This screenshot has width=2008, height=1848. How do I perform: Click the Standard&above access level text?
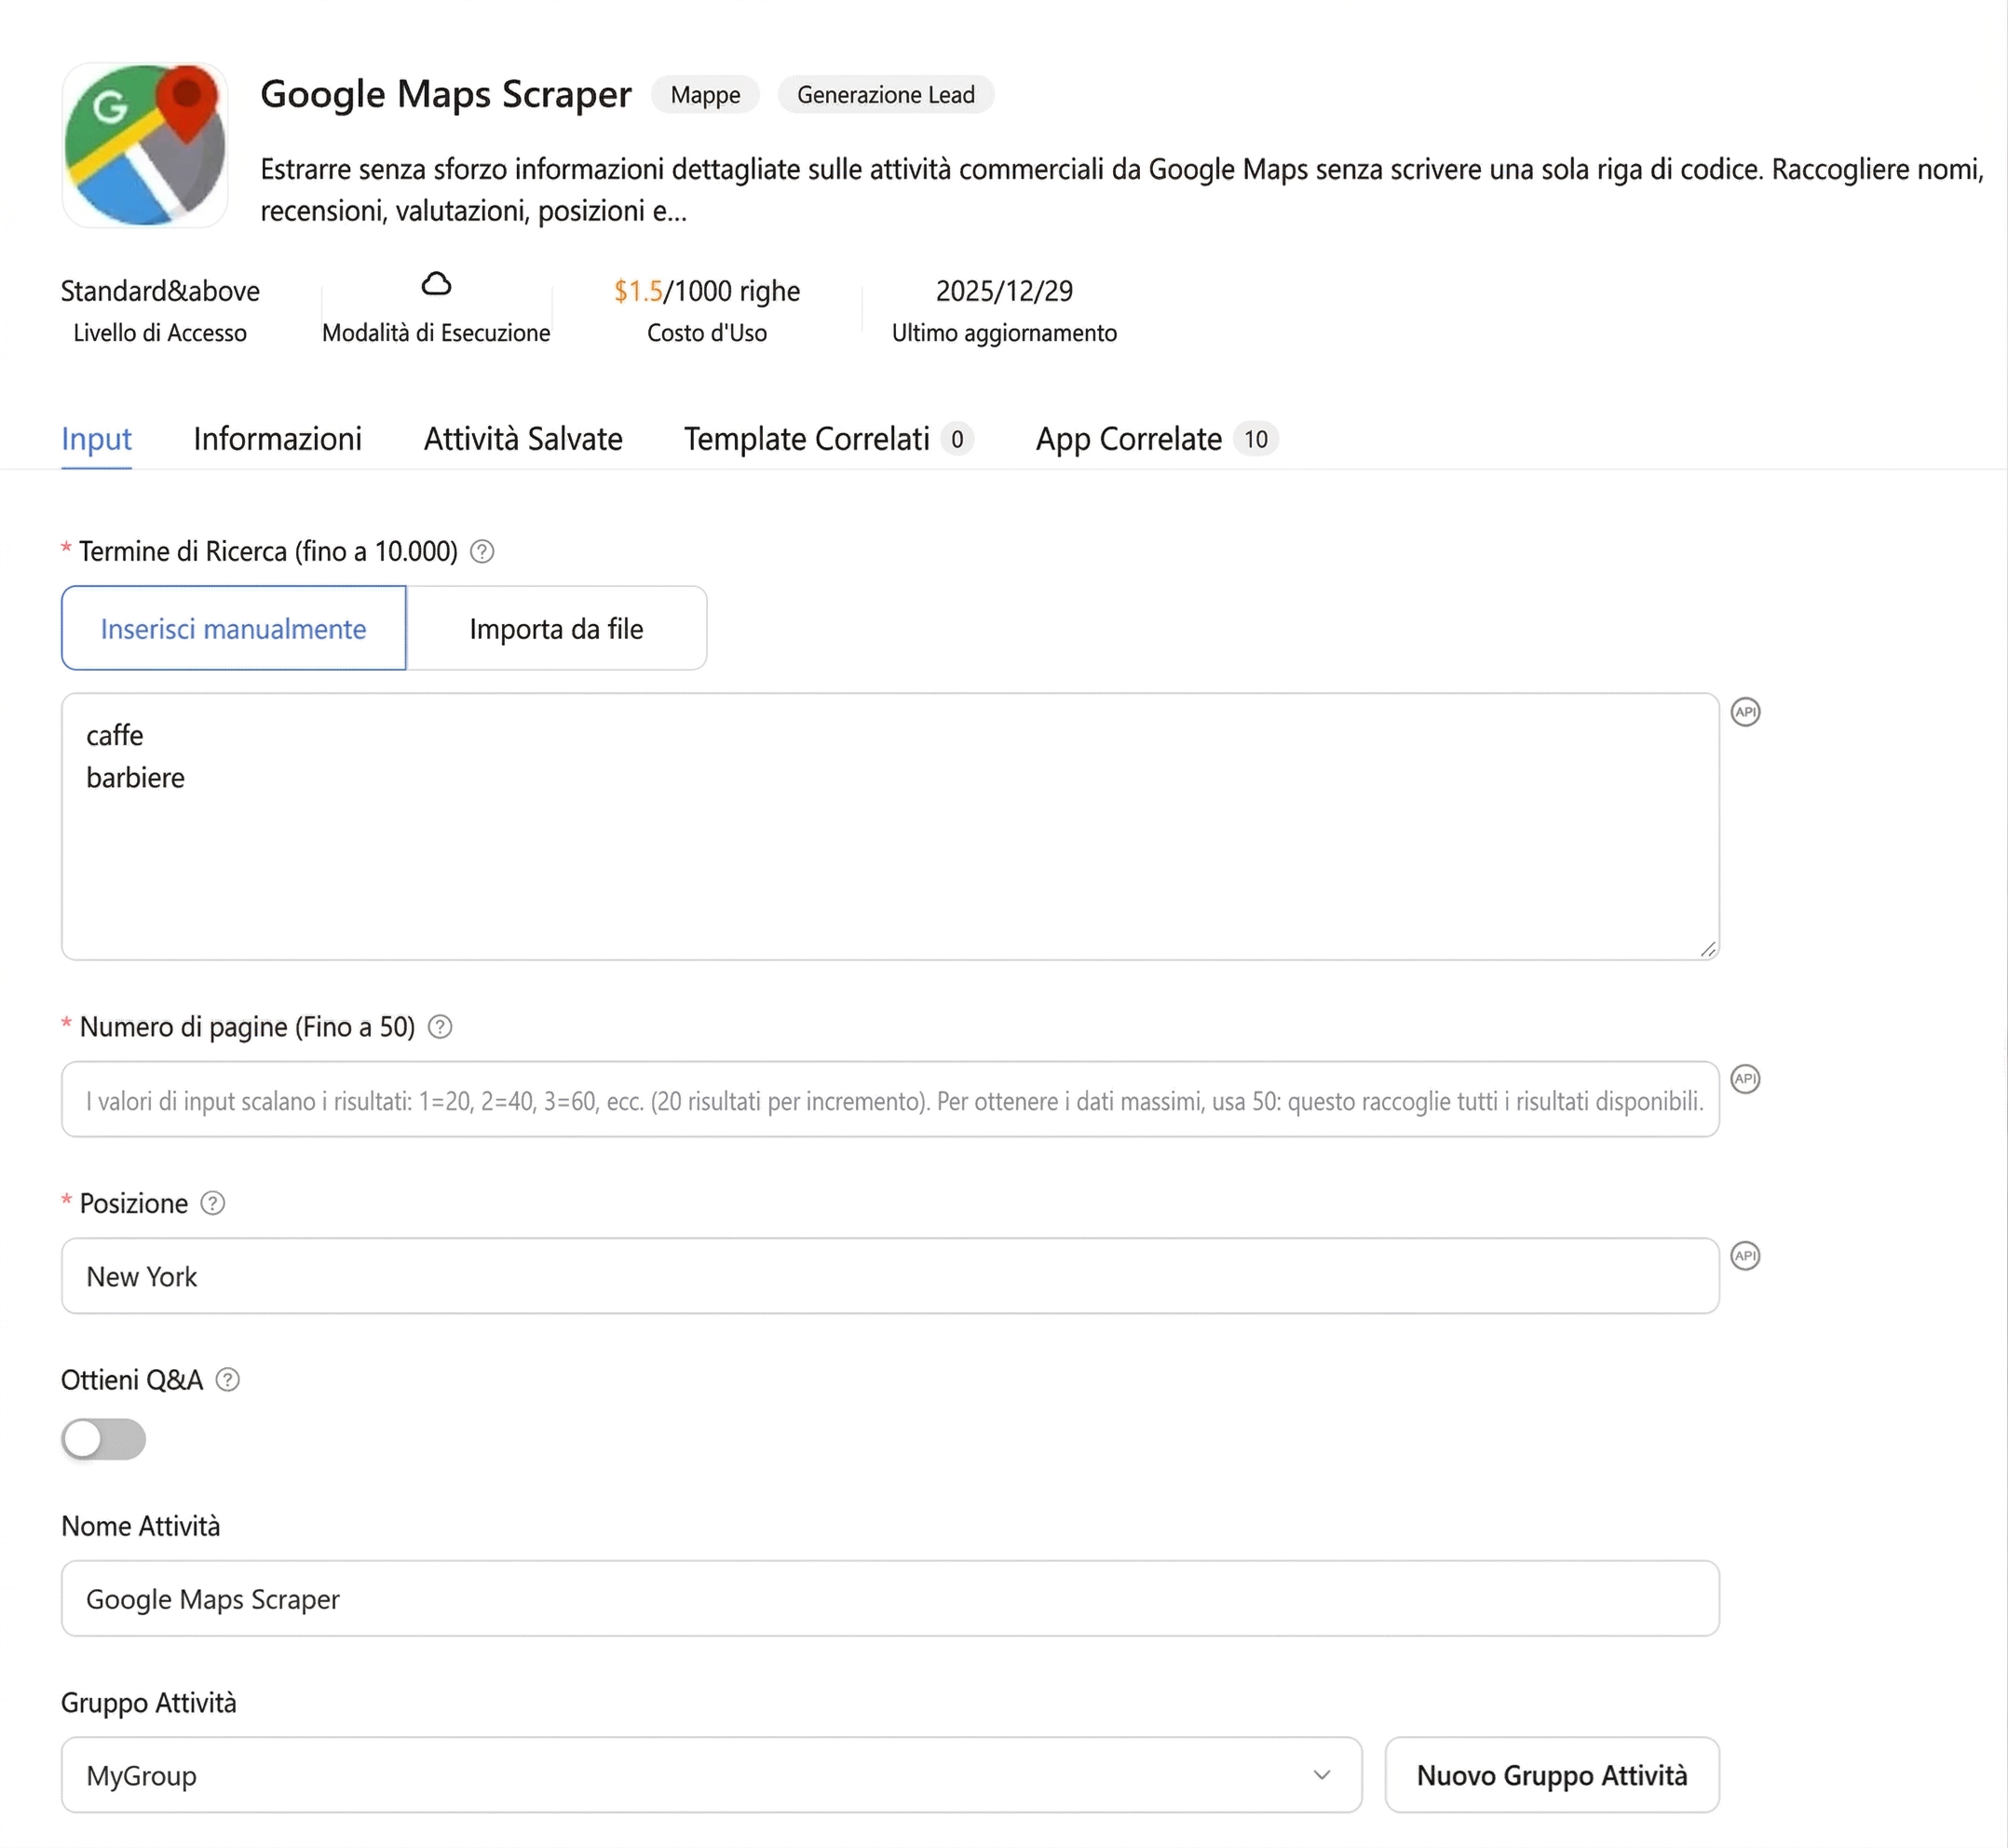point(160,291)
